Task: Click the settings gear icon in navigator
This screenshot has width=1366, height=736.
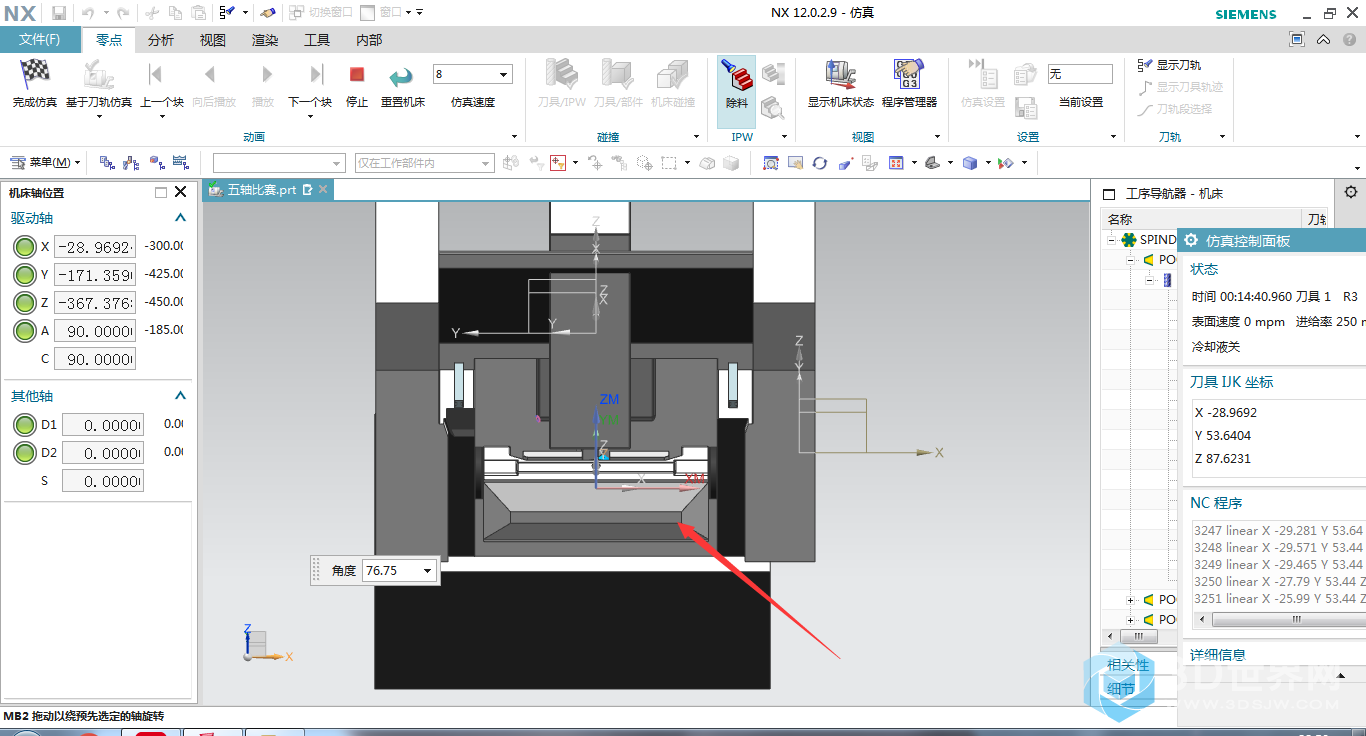Action: [x=1350, y=192]
